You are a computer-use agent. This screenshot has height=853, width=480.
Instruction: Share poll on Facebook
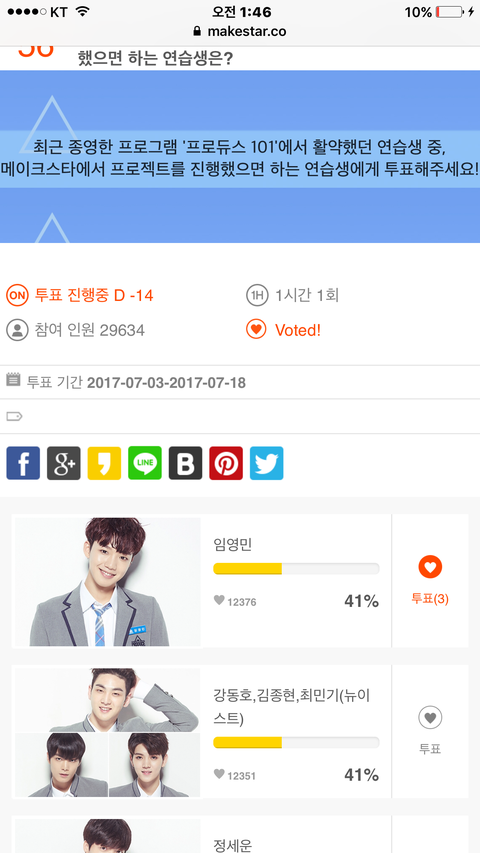pyautogui.click(x=23, y=463)
